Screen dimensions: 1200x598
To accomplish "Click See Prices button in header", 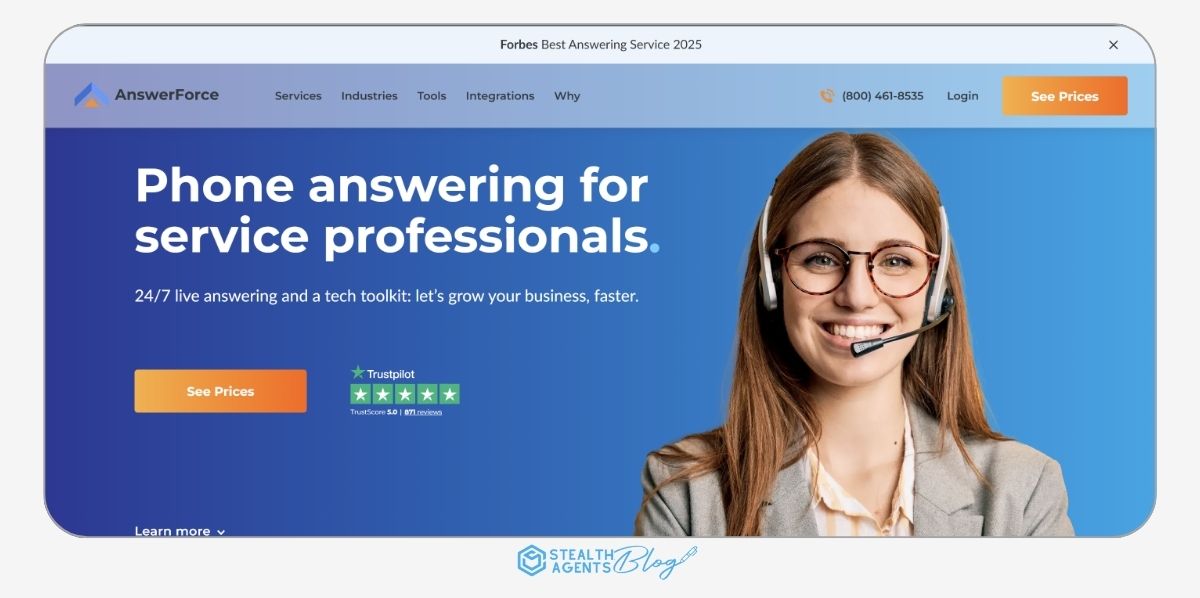I will (x=1065, y=96).
